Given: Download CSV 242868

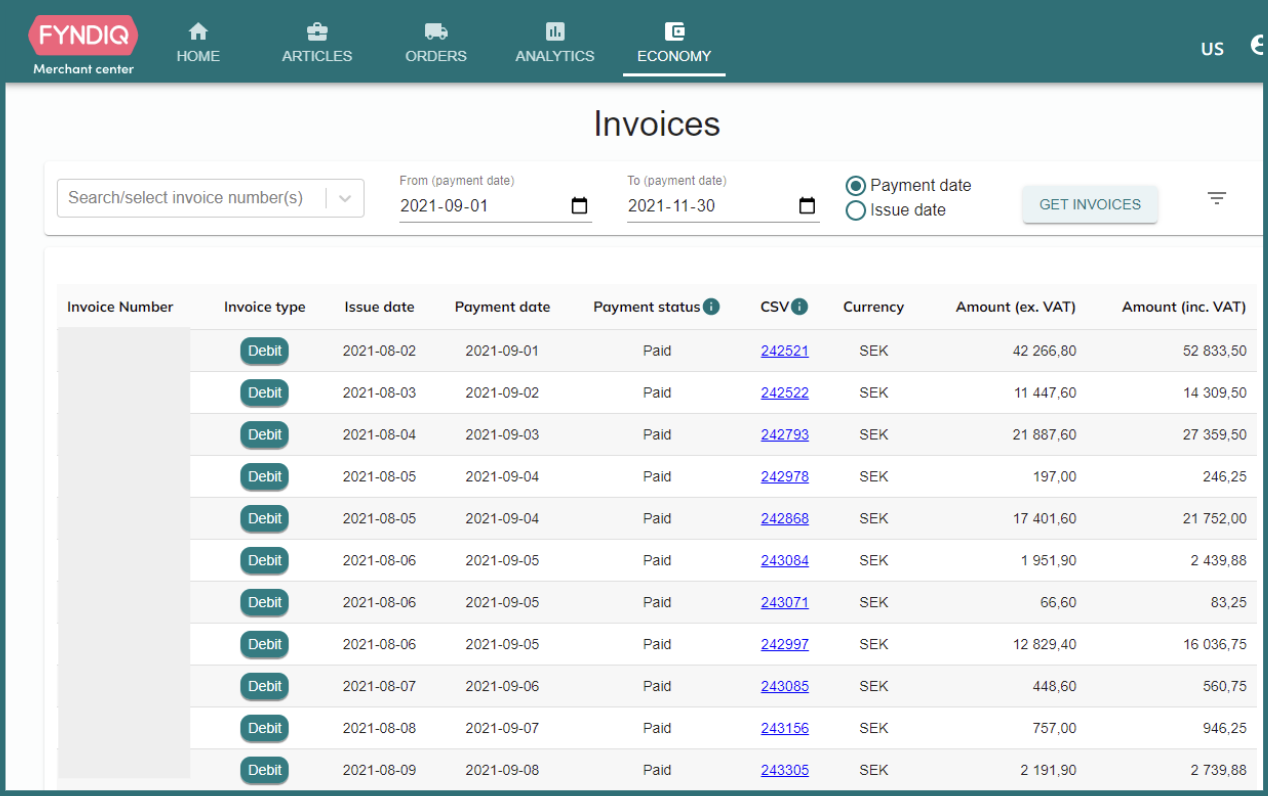Looking at the screenshot, I should (785, 519).
